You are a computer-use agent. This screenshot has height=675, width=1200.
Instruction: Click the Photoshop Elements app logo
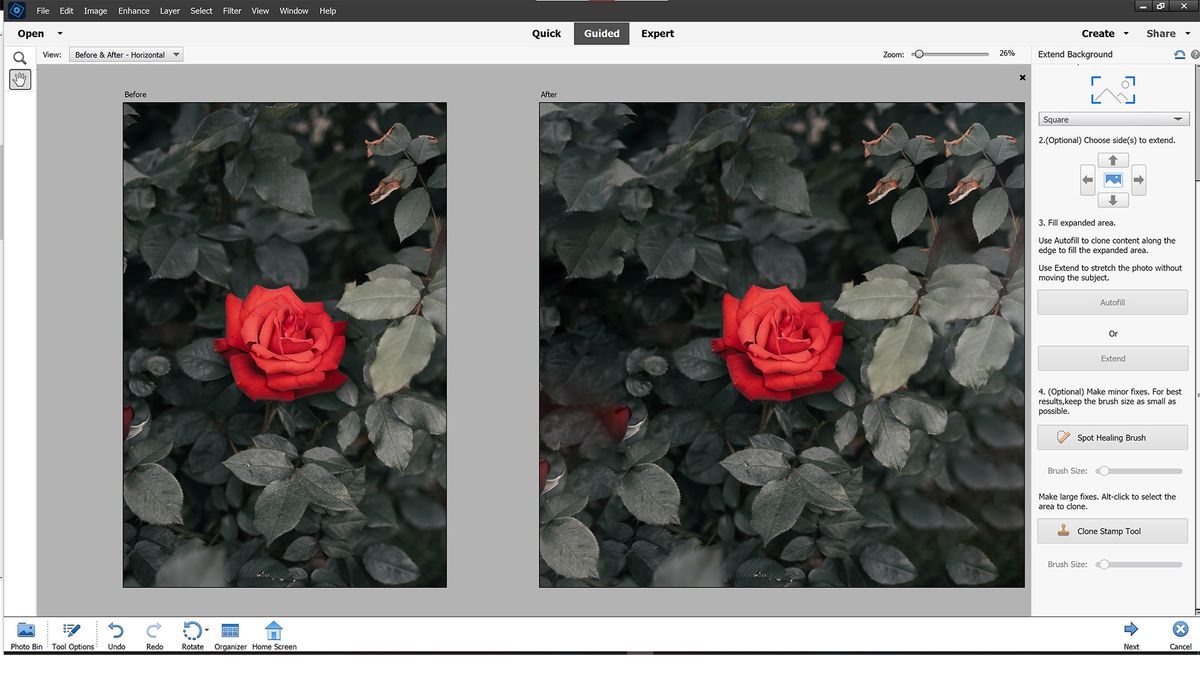(x=16, y=11)
